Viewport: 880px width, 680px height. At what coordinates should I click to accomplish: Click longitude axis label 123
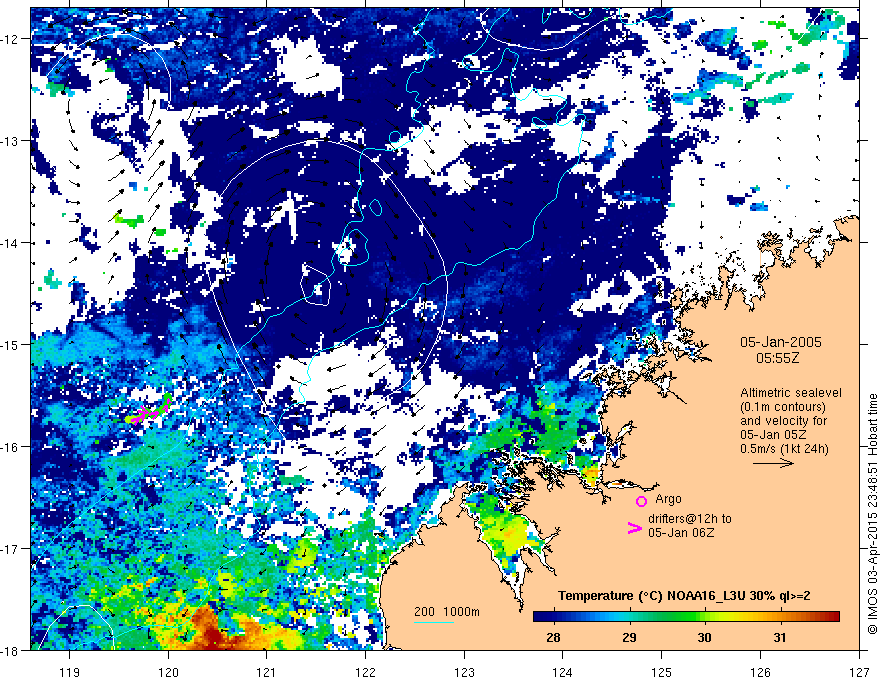pyautogui.click(x=464, y=672)
